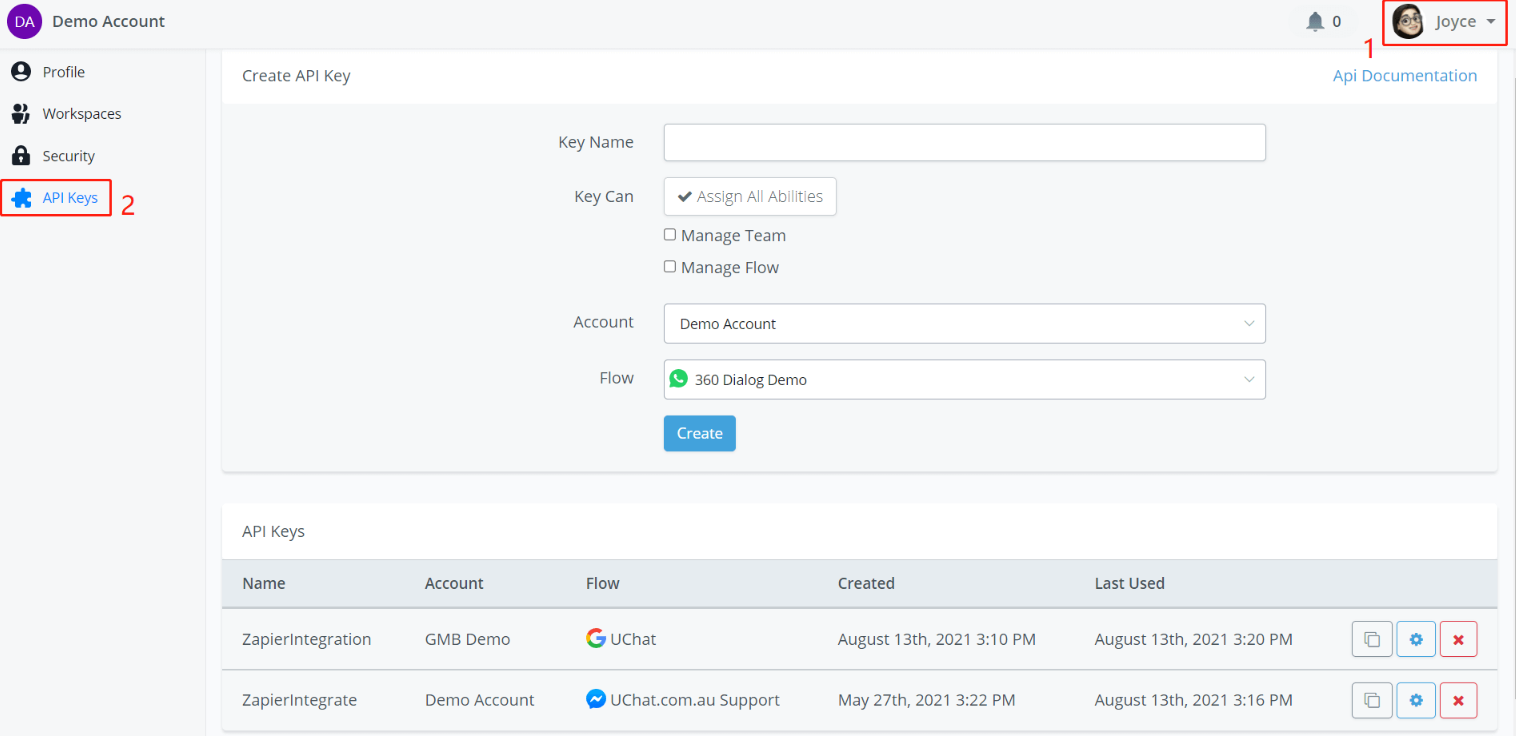1516x736 pixels.
Task: Open the Api Documentation link
Action: (1404, 76)
